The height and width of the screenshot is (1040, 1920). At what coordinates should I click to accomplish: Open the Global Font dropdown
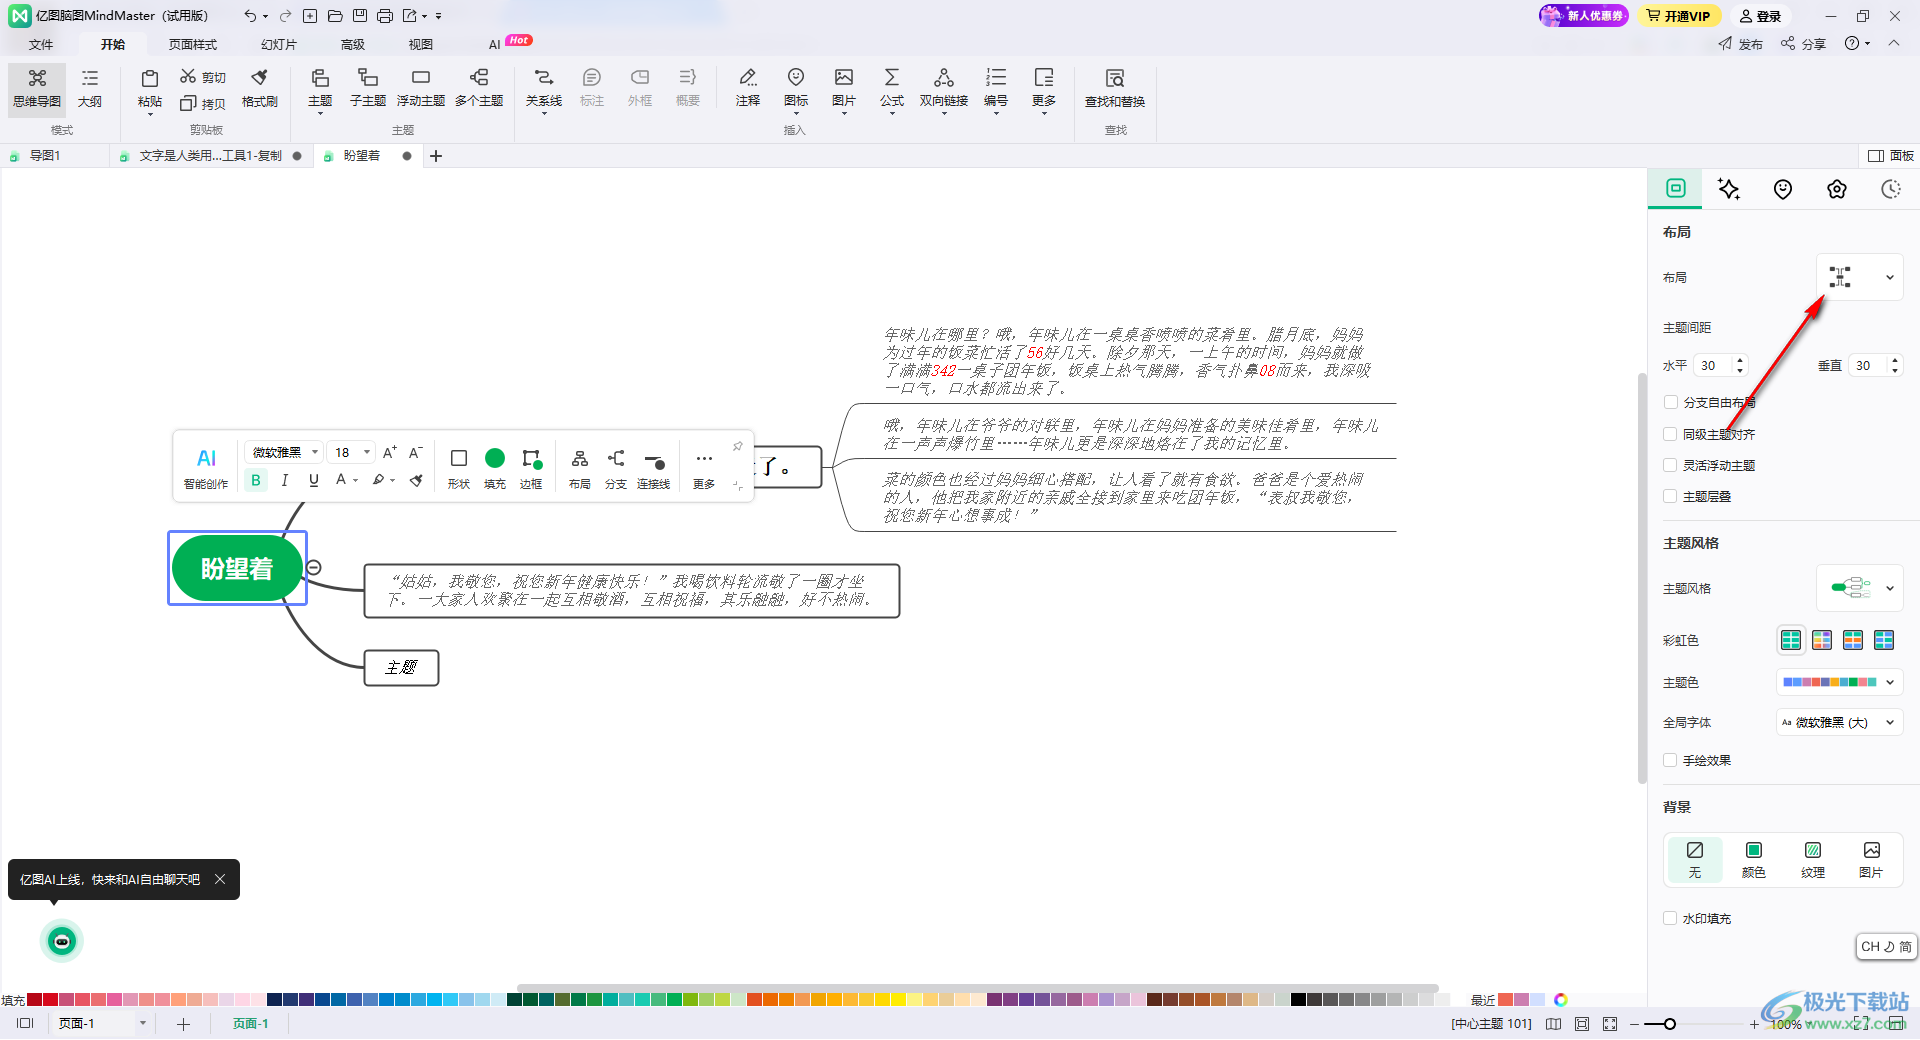pos(1839,722)
